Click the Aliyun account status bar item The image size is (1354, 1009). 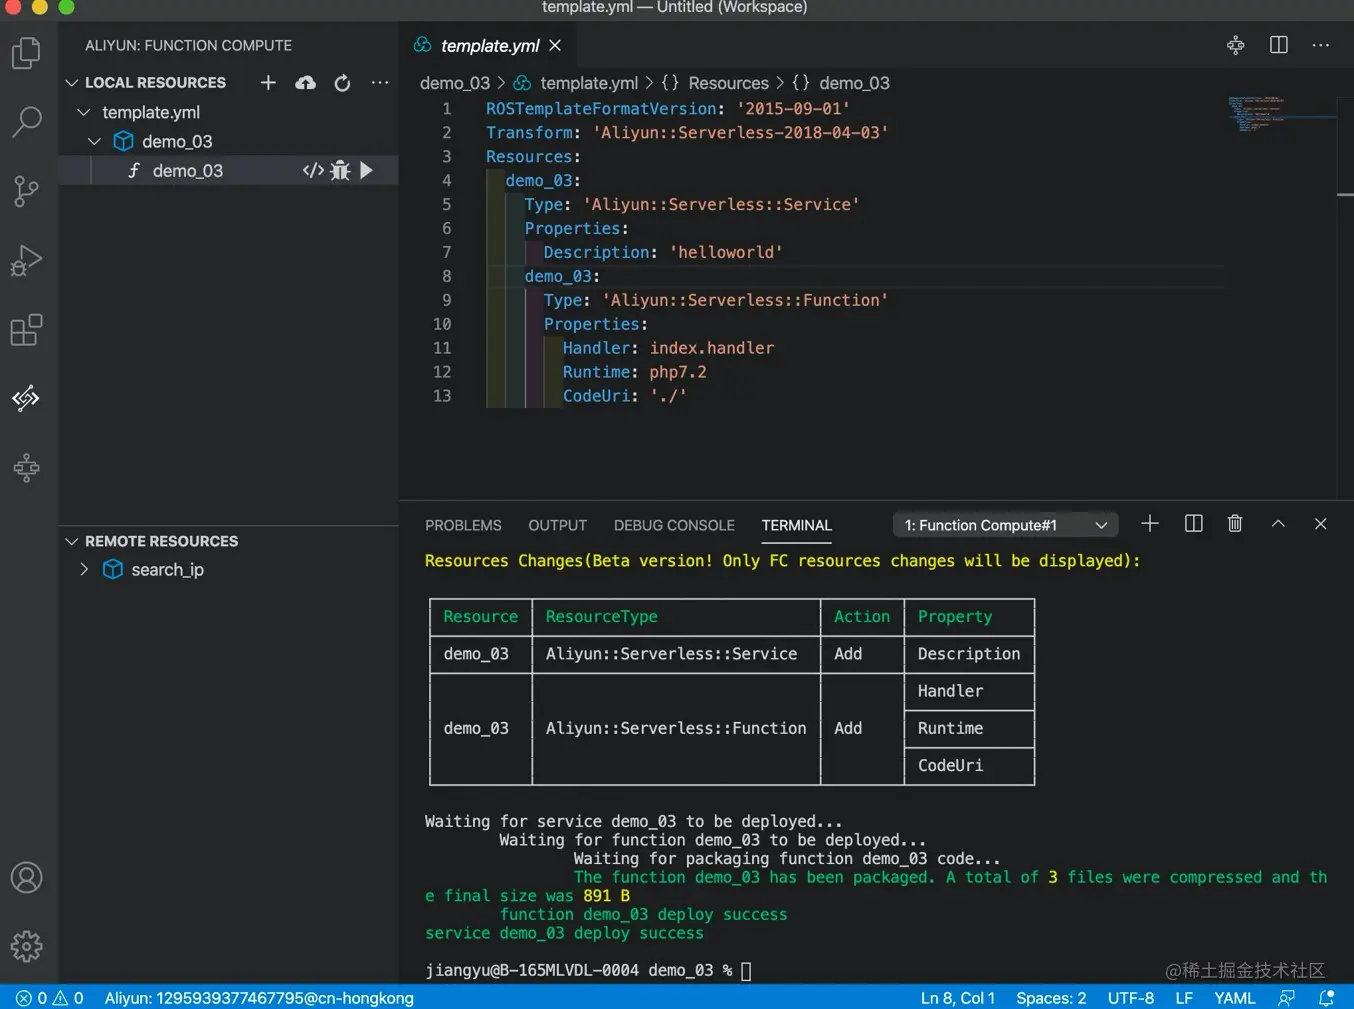pos(259,998)
